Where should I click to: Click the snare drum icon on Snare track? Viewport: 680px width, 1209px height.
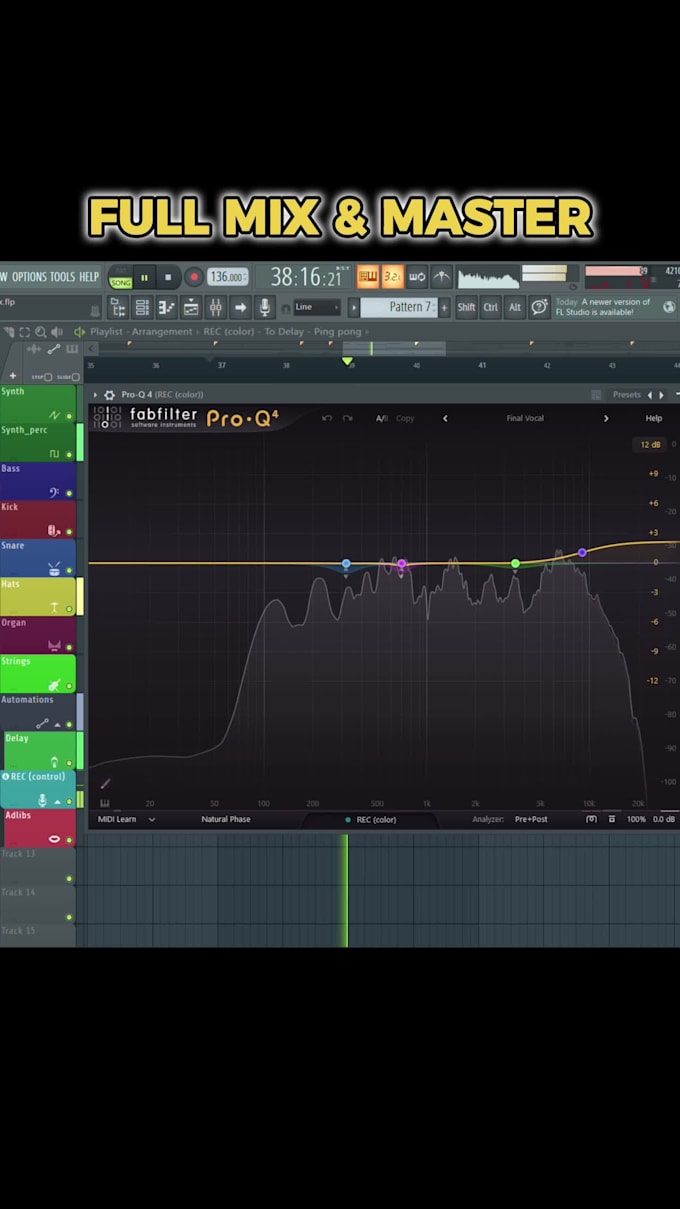[54, 569]
